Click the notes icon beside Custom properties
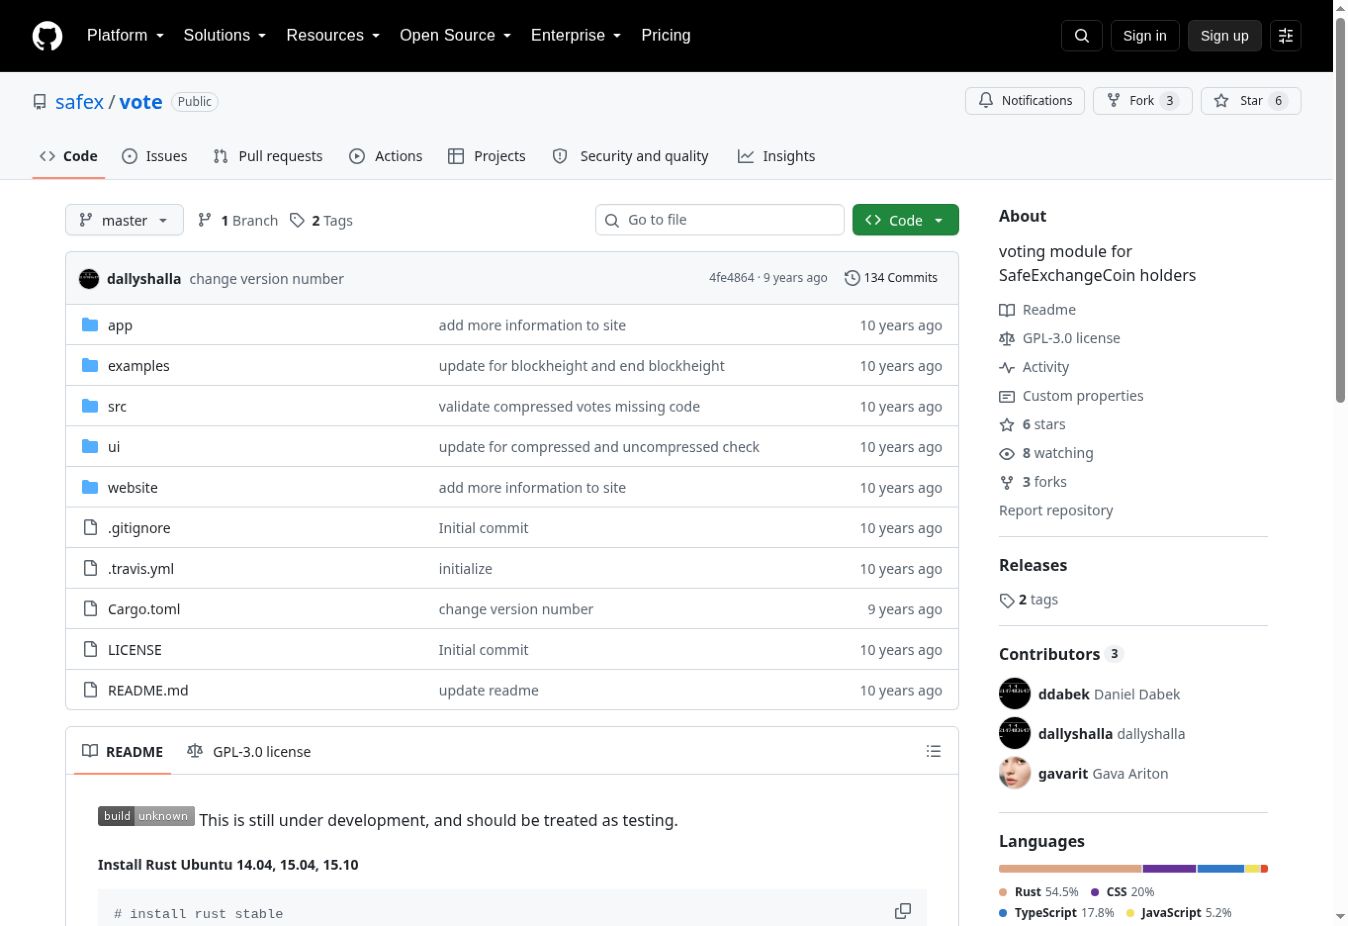This screenshot has width=1348, height=926. pos(1007,396)
